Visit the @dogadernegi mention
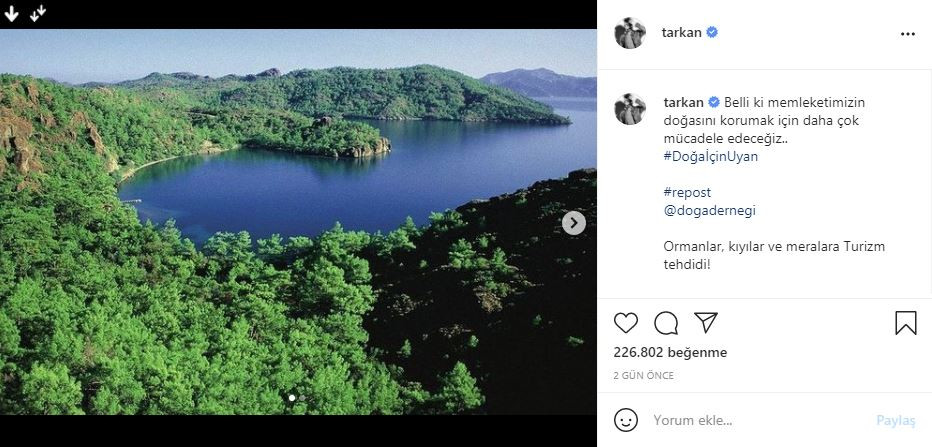 (704, 210)
